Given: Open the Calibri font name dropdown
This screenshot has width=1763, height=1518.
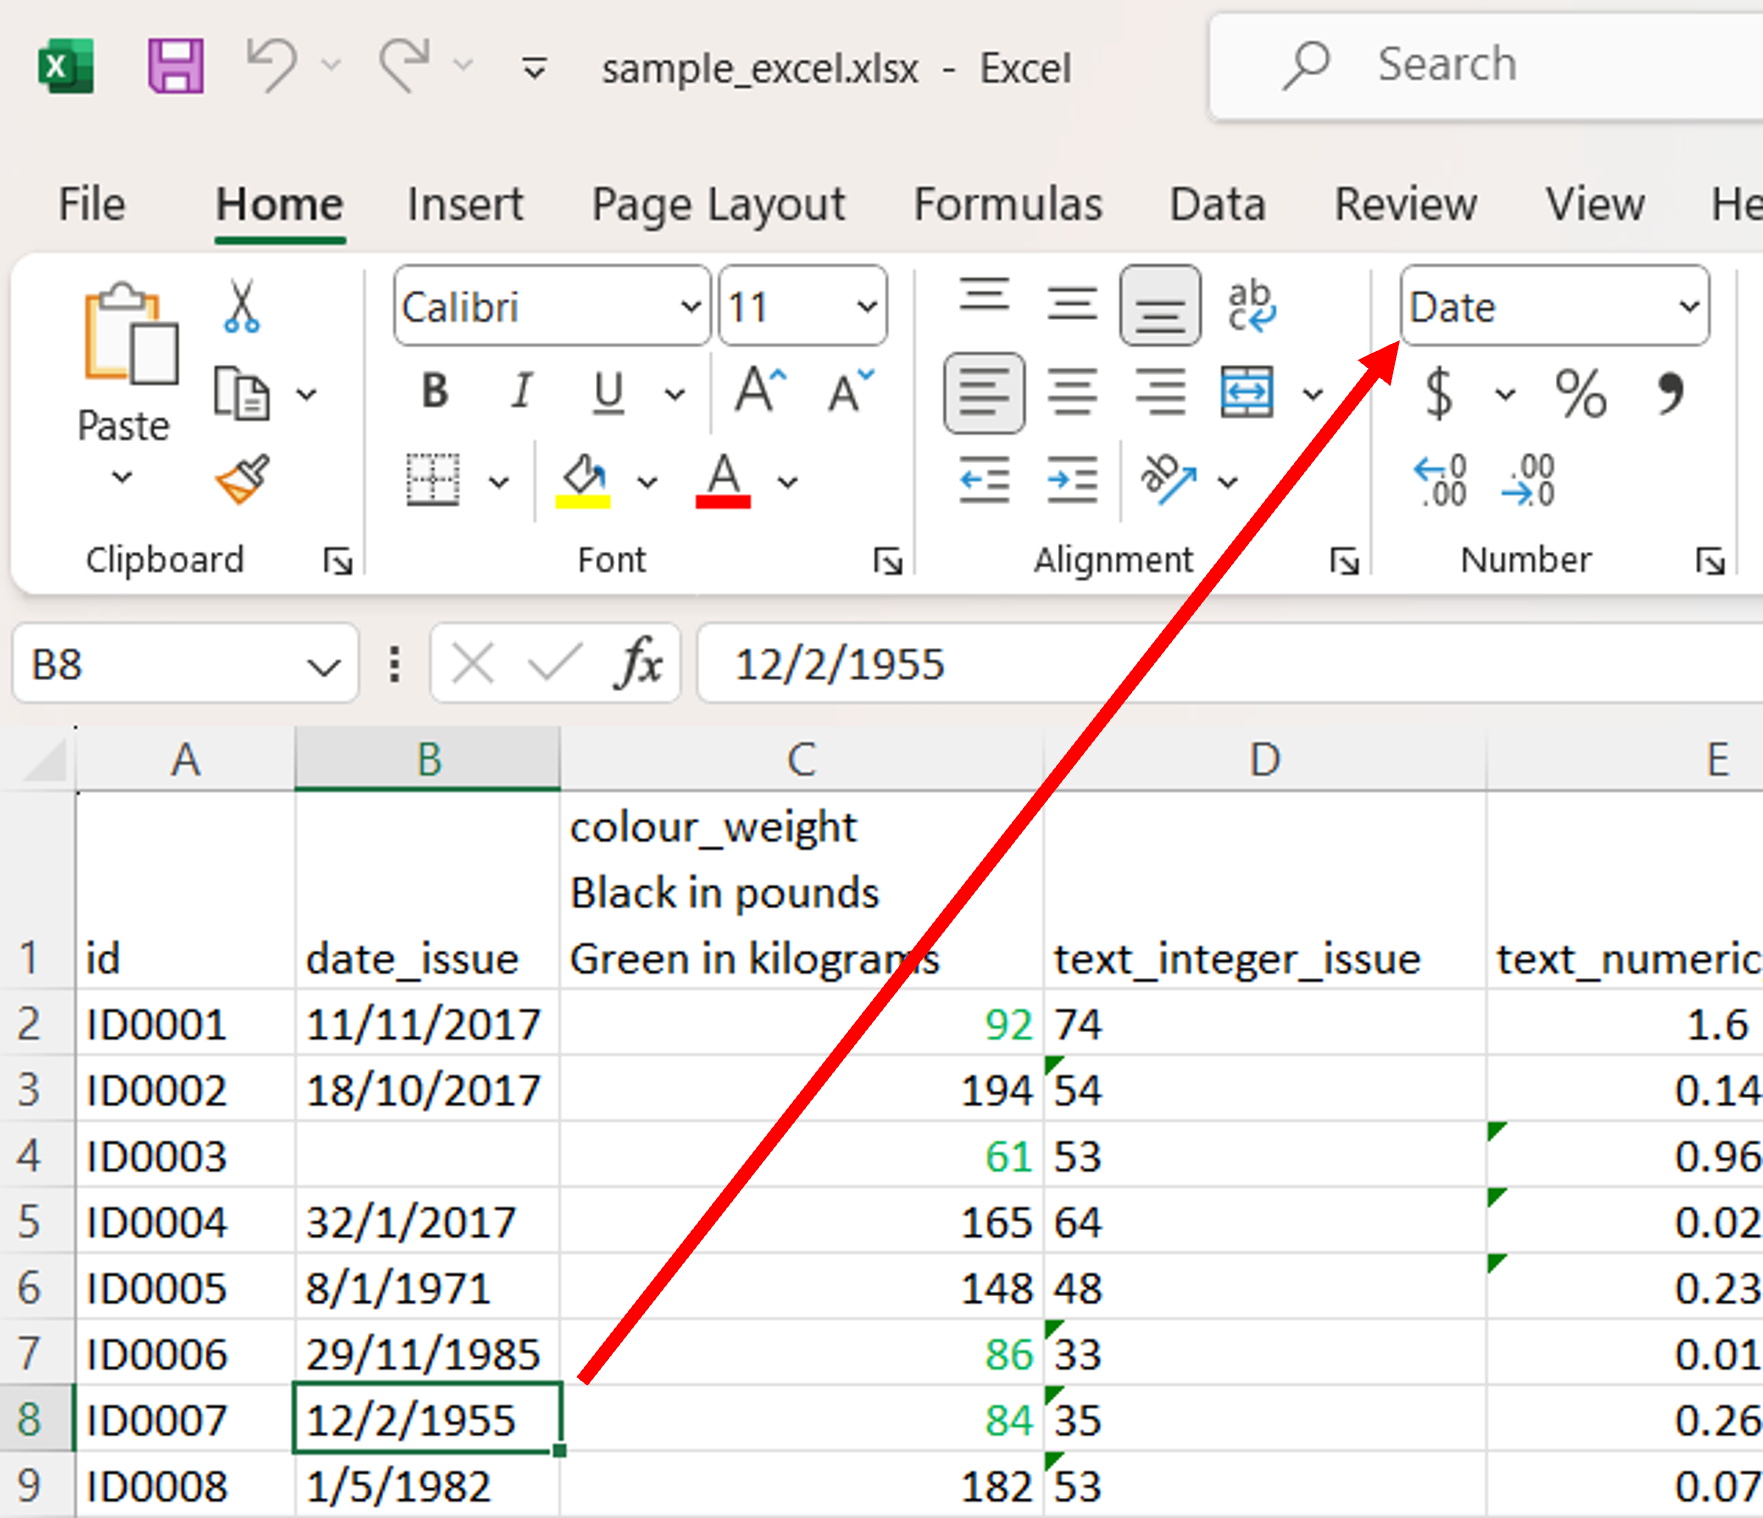Looking at the screenshot, I should 689,307.
